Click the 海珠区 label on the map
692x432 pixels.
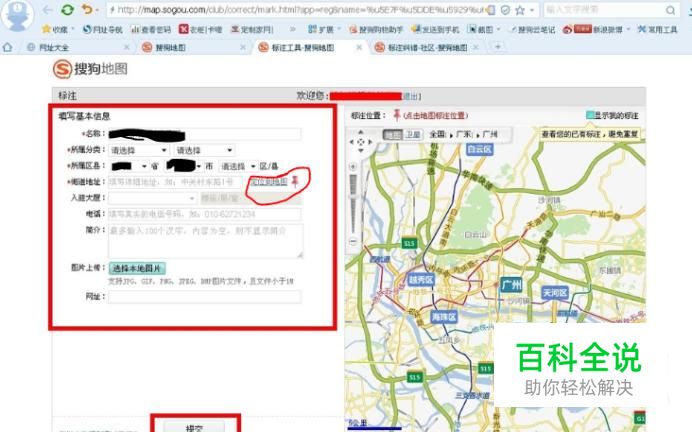pos(444,317)
